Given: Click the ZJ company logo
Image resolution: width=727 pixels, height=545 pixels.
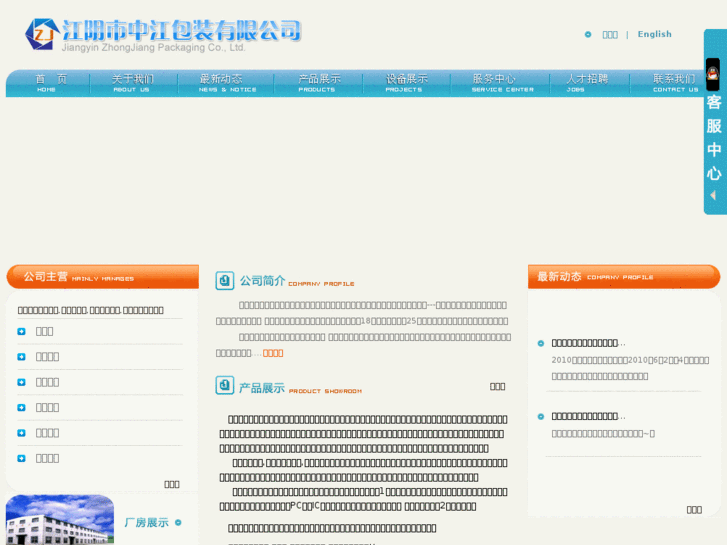Looking at the screenshot, I should pyautogui.click(x=42, y=34).
